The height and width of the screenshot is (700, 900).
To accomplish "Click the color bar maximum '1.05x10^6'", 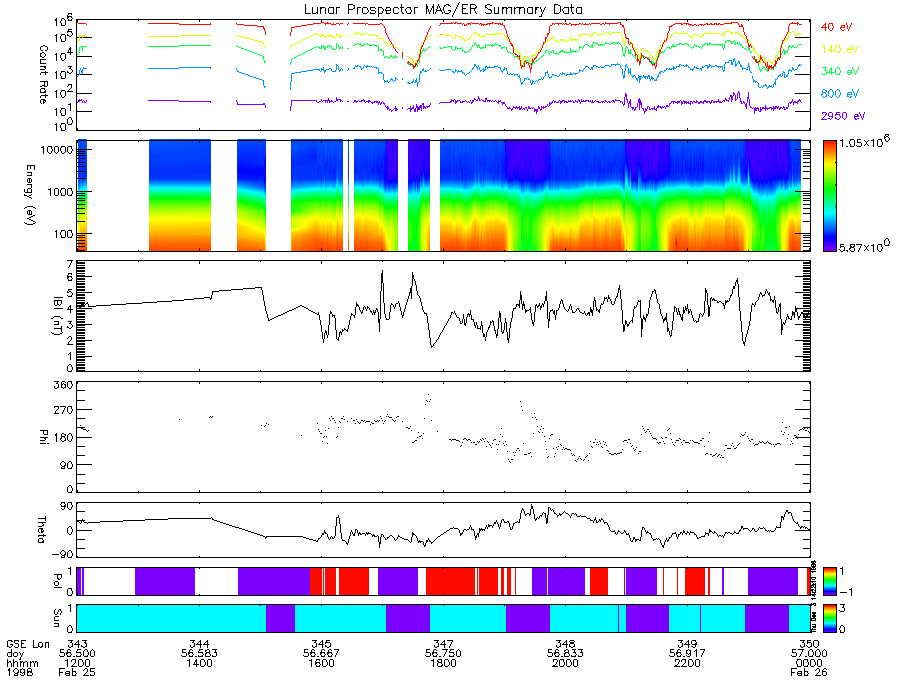I will pyautogui.click(x=864, y=142).
